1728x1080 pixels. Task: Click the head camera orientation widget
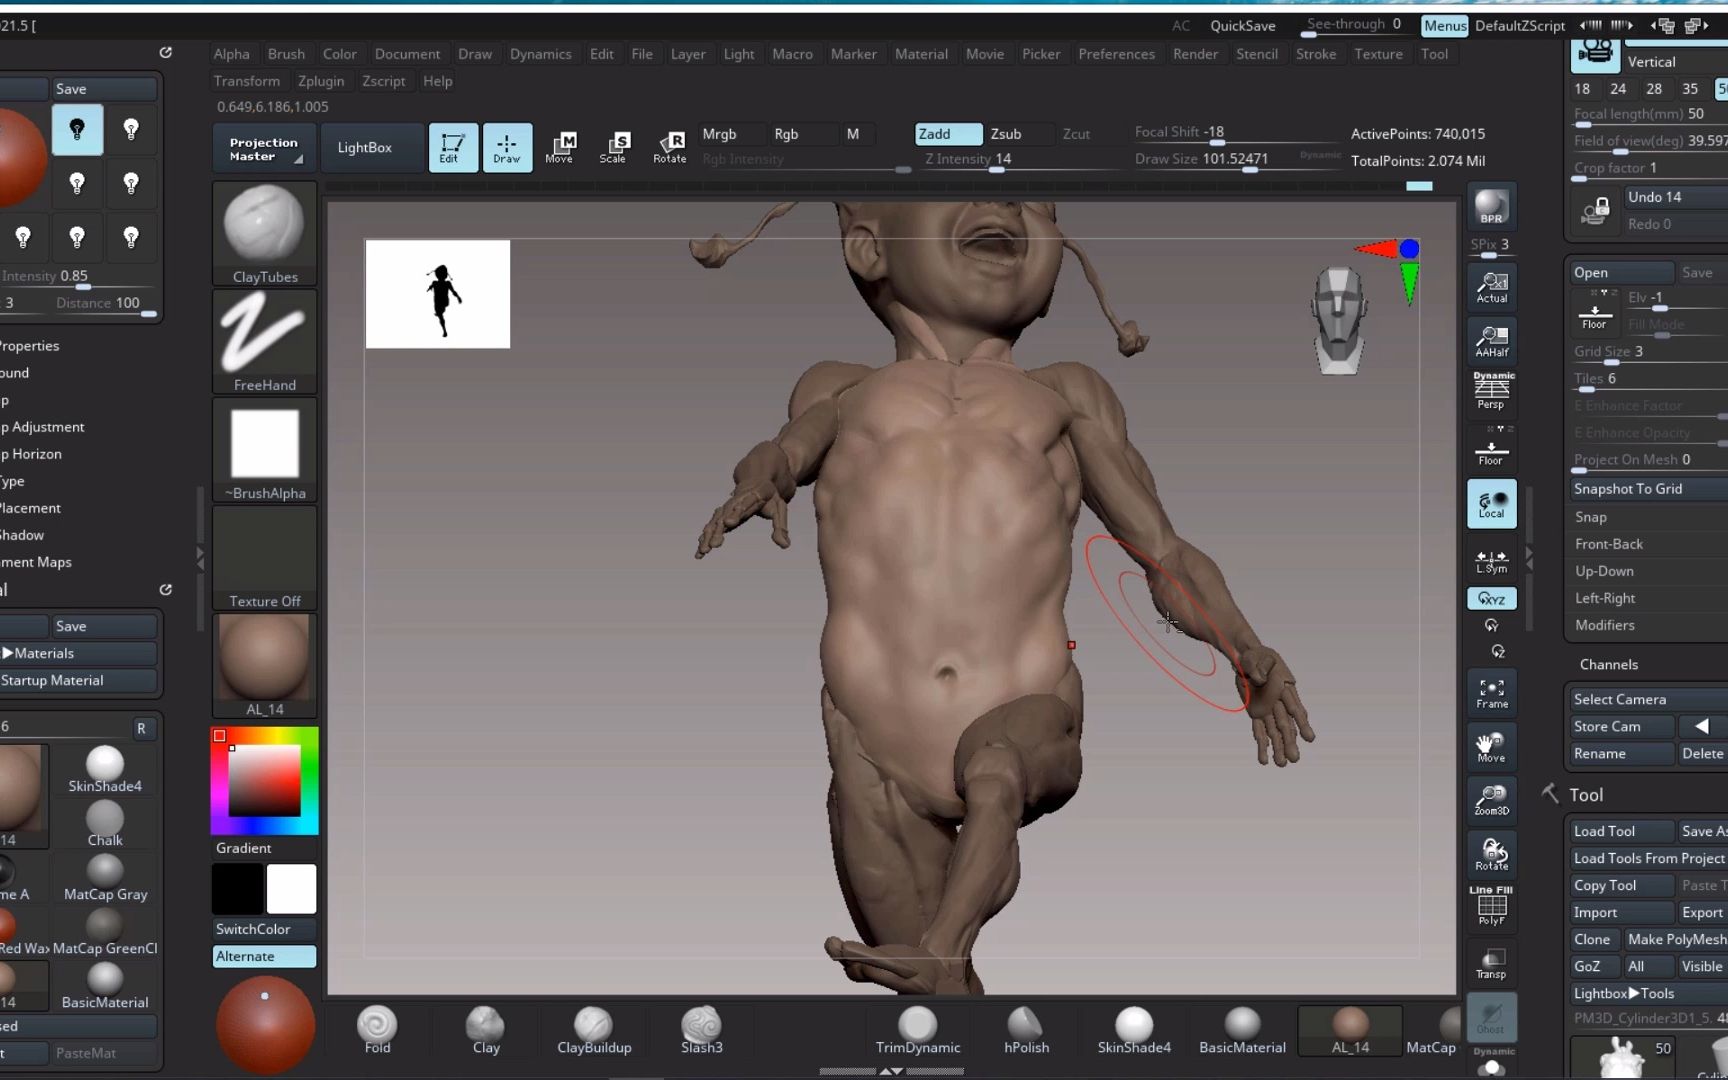pos(1339,320)
